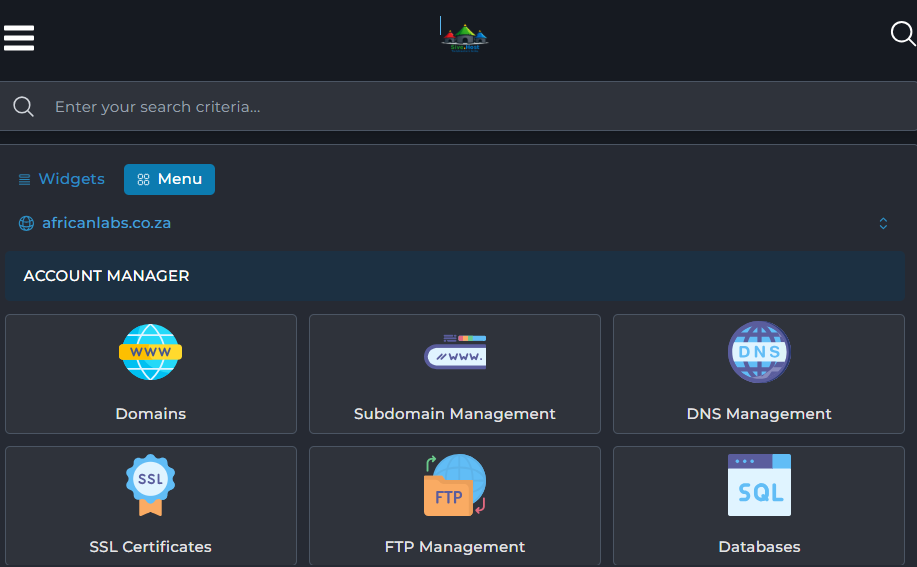Expand the domain selector arrows

pyautogui.click(x=883, y=223)
